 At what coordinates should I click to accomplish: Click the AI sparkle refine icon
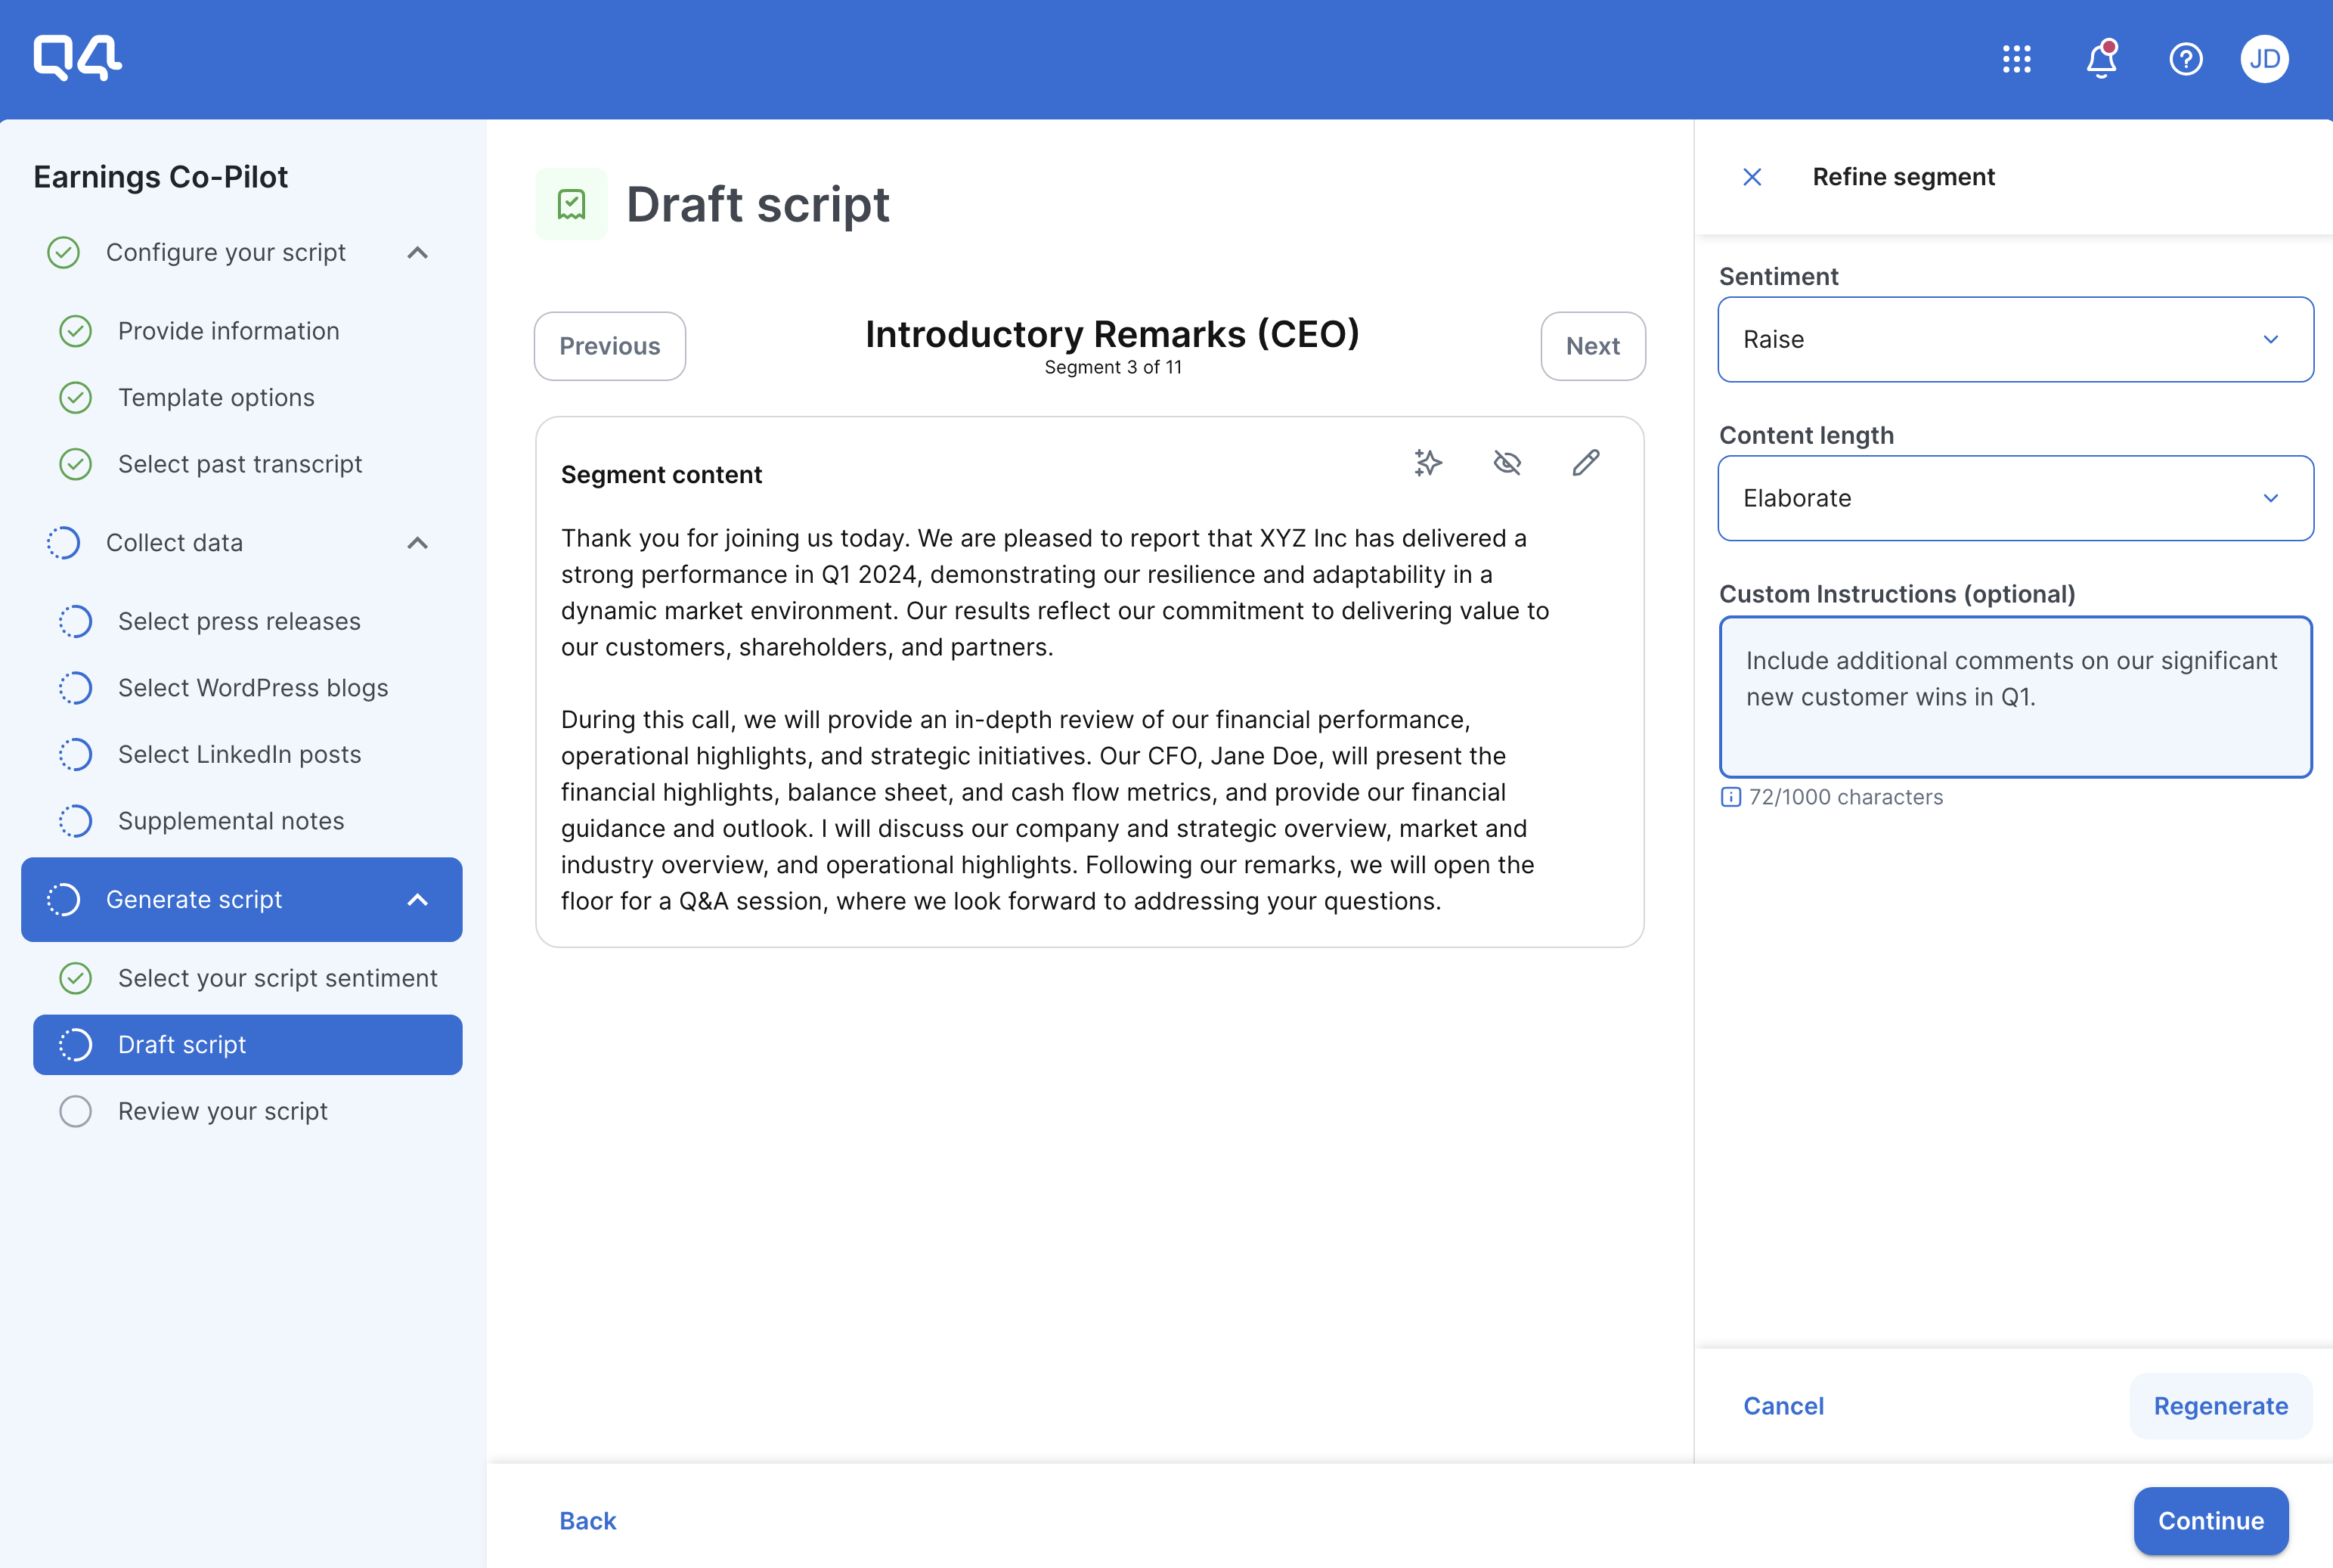pos(1428,463)
